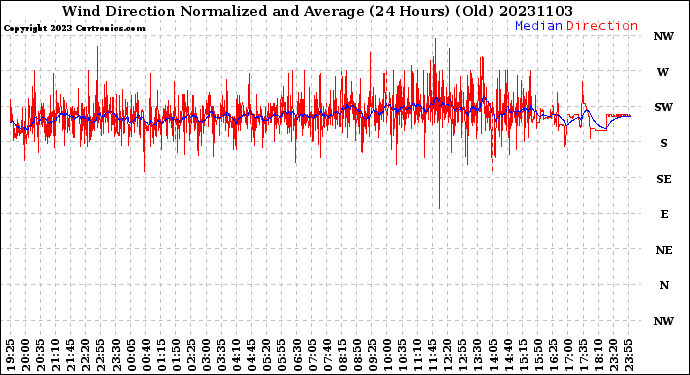This screenshot has height=375, width=690.
Task: Click the 'SW' direction axis label
Action: click(664, 107)
